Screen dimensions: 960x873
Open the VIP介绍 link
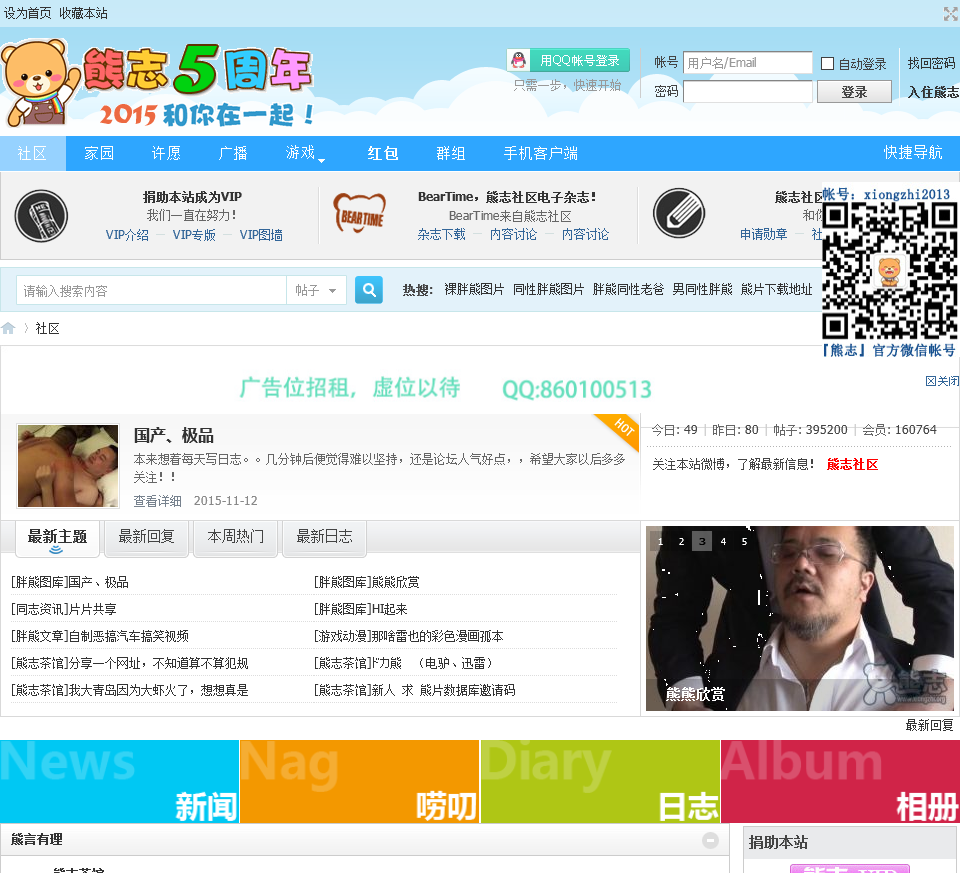pyautogui.click(x=127, y=235)
